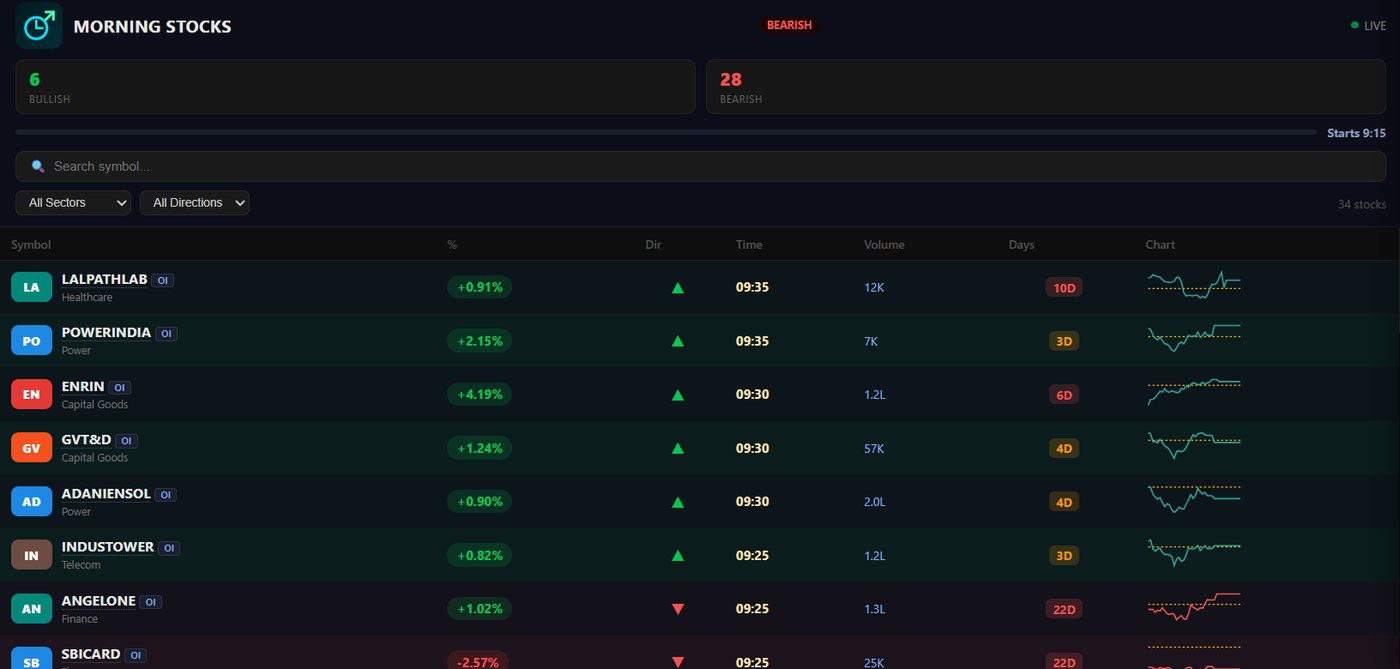This screenshot has height=669, width=1400.
Task: Open the ADANIENSOL symbol link
Action: [106, 494]
